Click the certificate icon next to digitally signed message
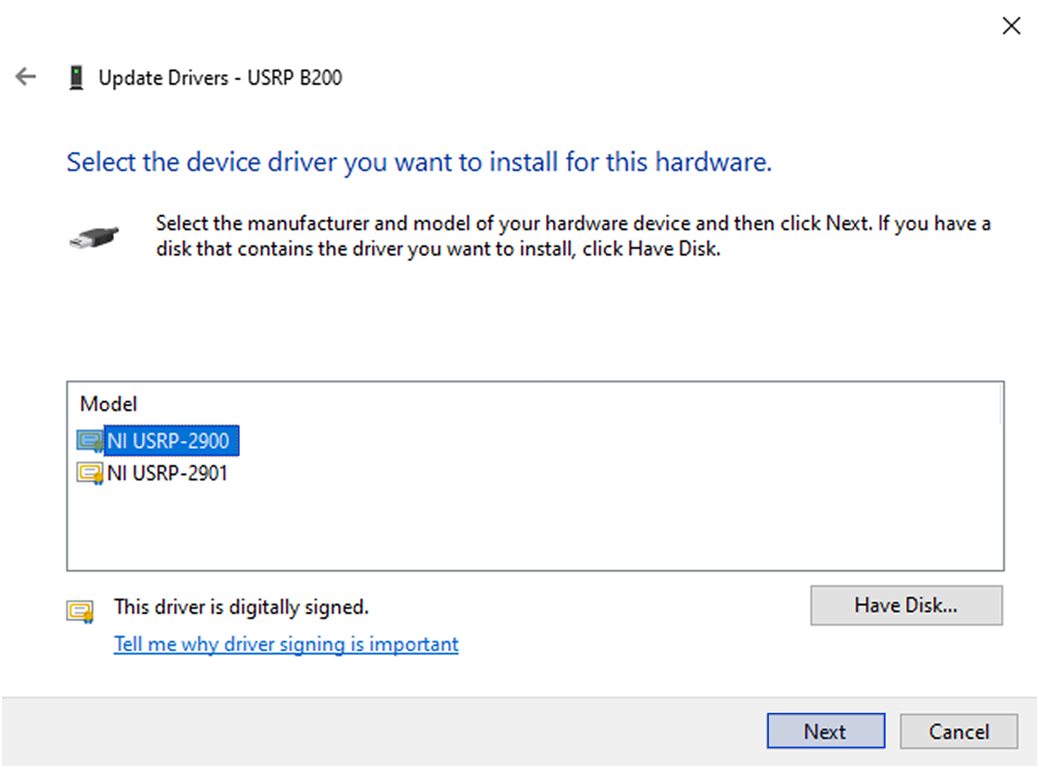 click(80, 611)
